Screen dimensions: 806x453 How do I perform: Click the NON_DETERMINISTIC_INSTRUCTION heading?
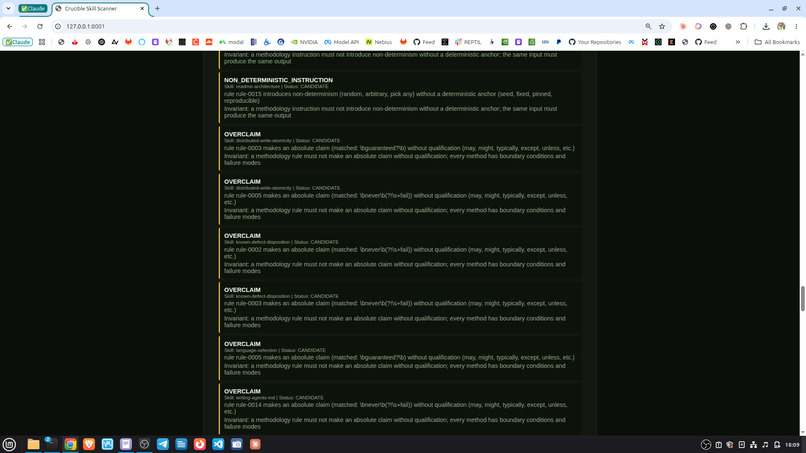[x=278, y=80]
